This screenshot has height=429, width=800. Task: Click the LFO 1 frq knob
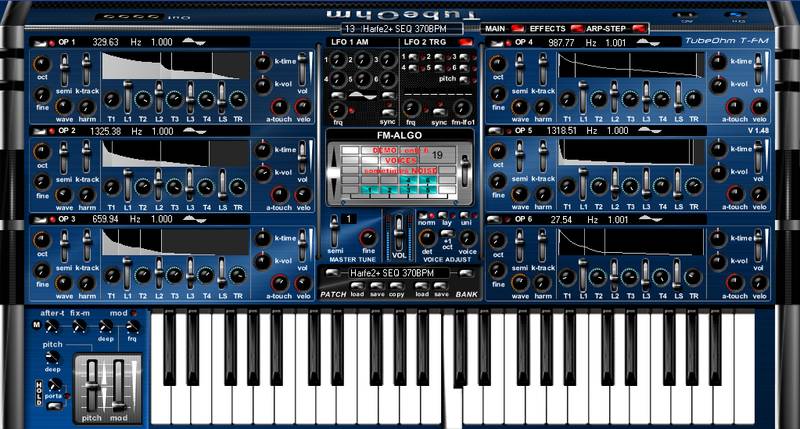[x=337, y=110]
